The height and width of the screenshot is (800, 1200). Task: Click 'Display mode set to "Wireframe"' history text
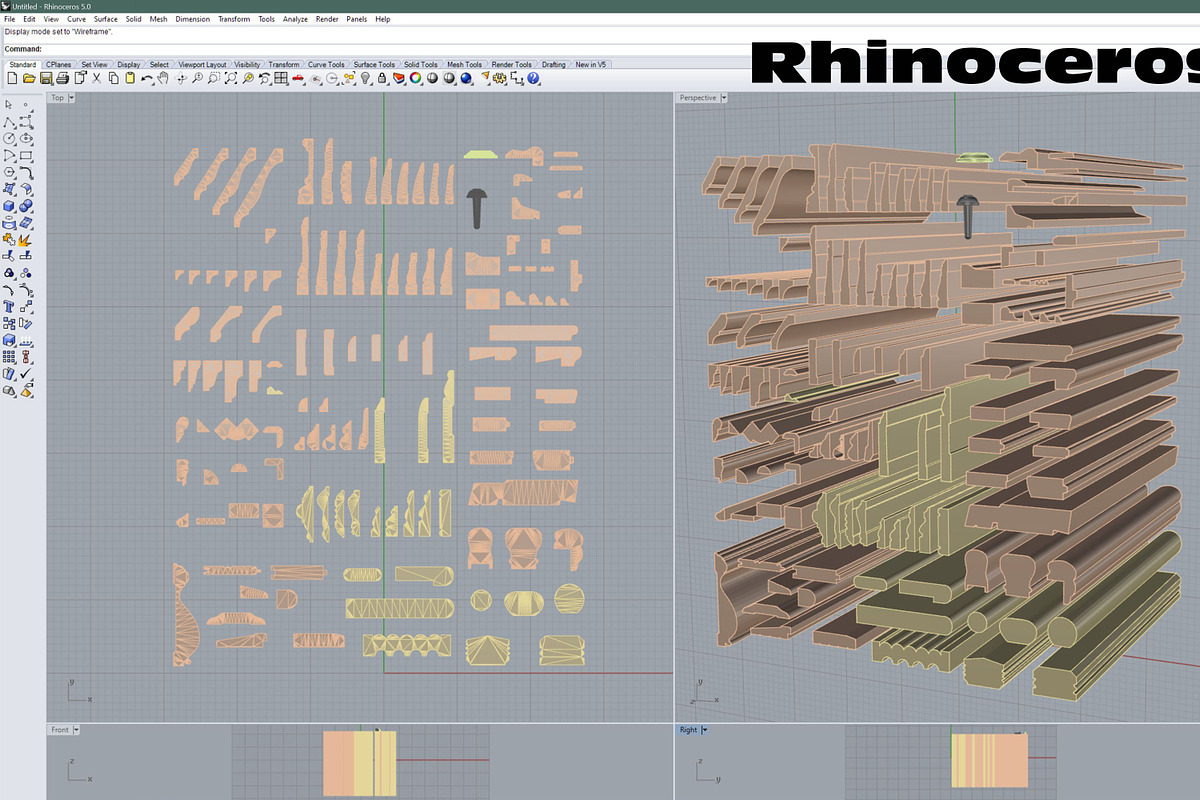coord(58,31)
